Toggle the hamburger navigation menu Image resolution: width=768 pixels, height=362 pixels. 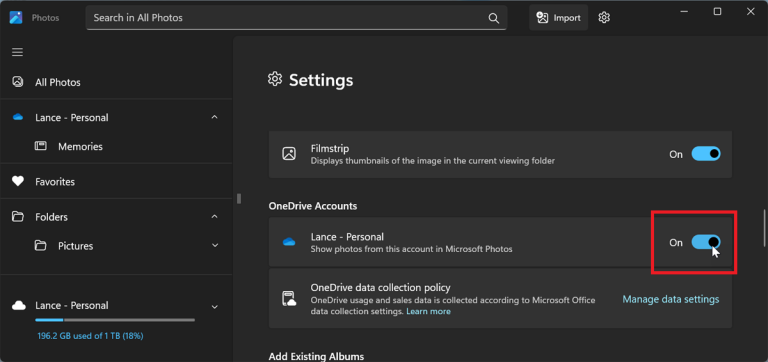pyautogui.click(x=18, y=52)
